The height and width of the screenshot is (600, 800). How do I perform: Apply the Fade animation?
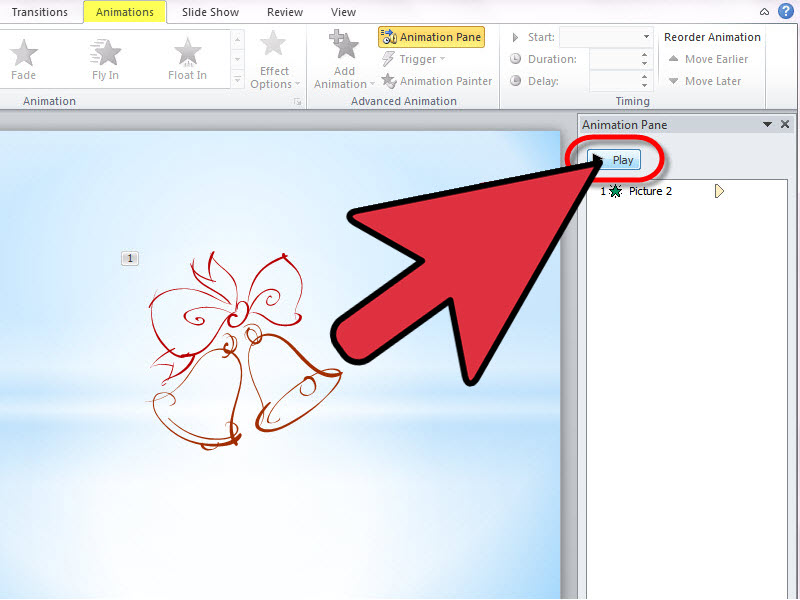[22, 57]
